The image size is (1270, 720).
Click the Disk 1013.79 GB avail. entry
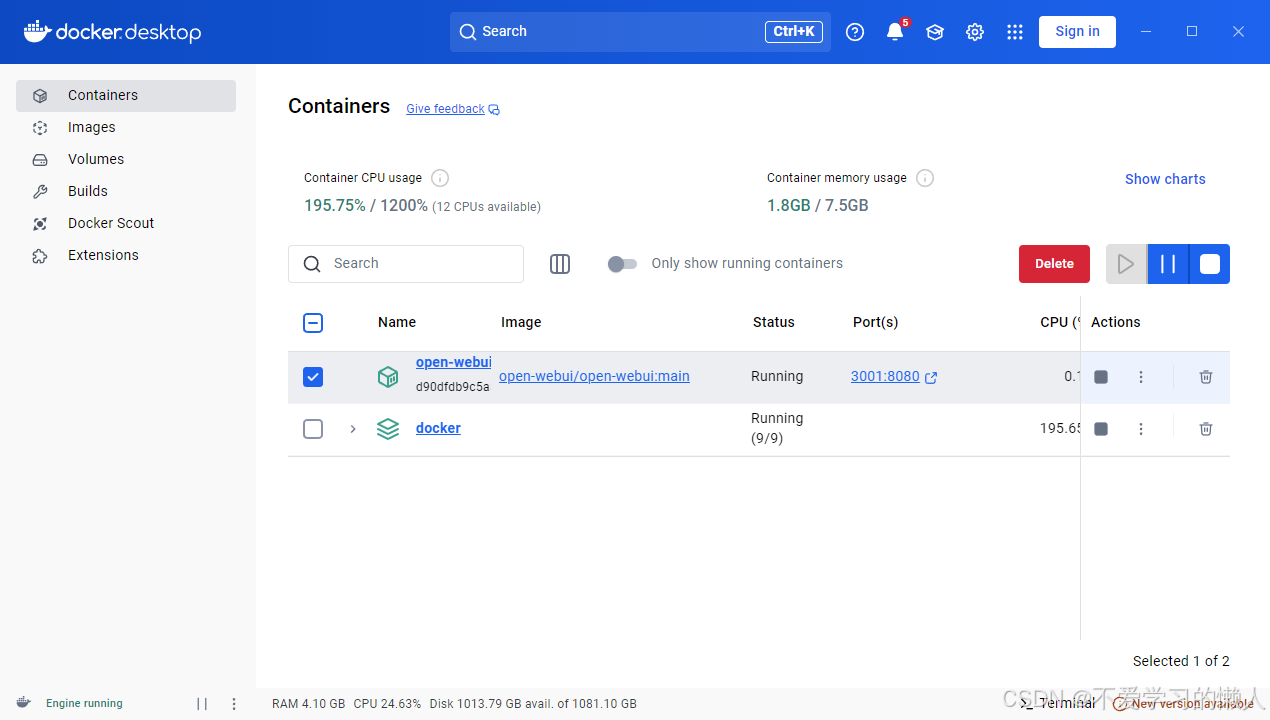[533, 704]
